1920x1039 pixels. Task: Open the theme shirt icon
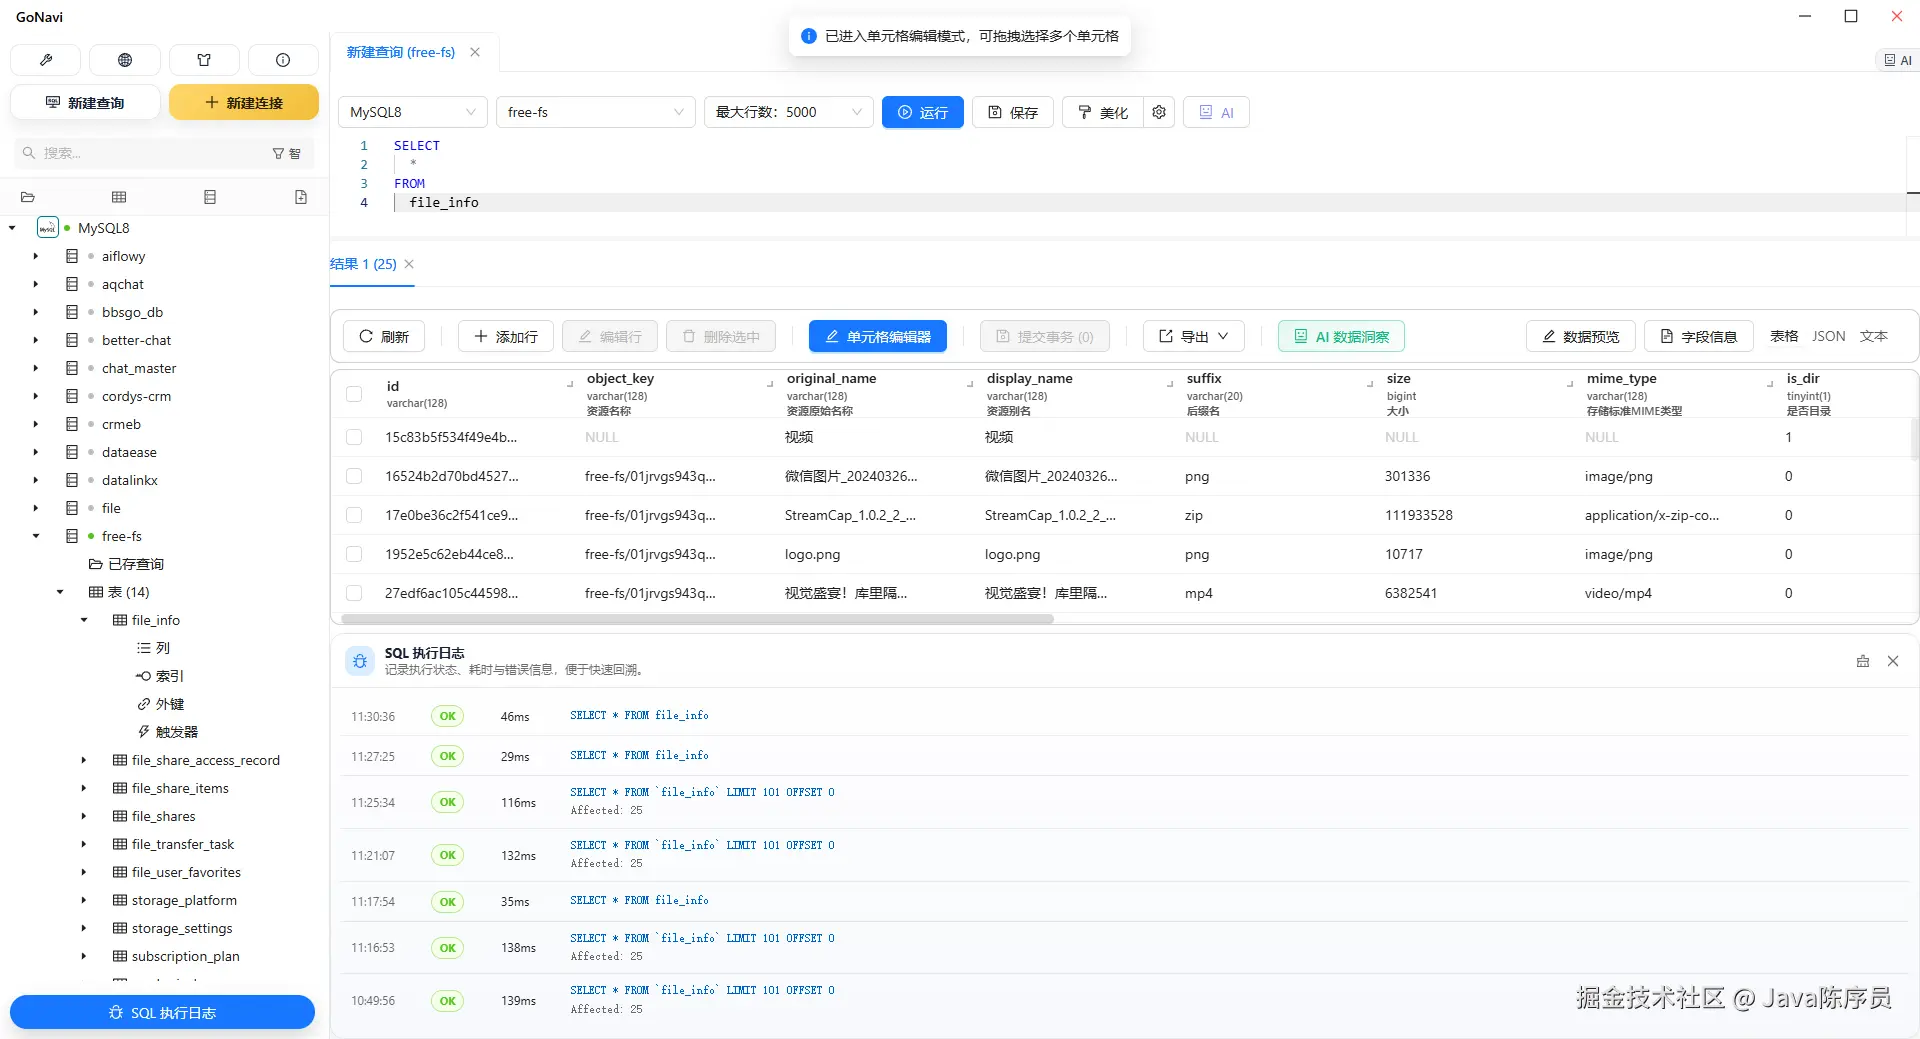coord(204,60)
